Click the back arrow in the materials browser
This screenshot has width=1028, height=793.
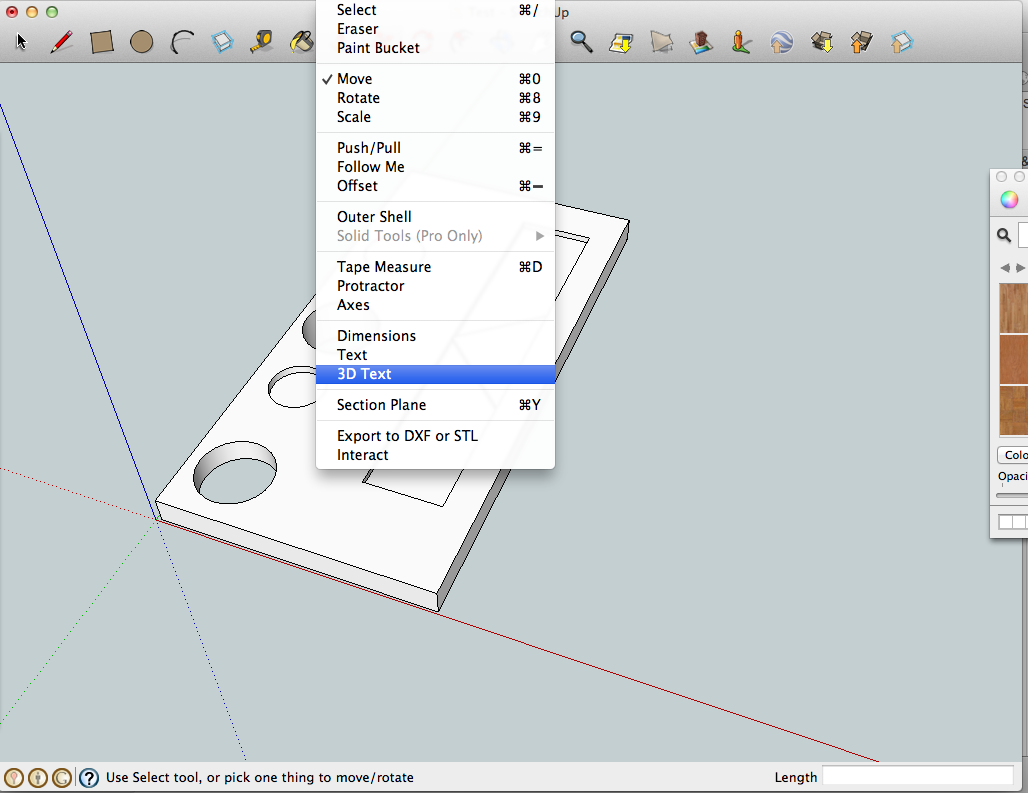tap(1005, 268)
